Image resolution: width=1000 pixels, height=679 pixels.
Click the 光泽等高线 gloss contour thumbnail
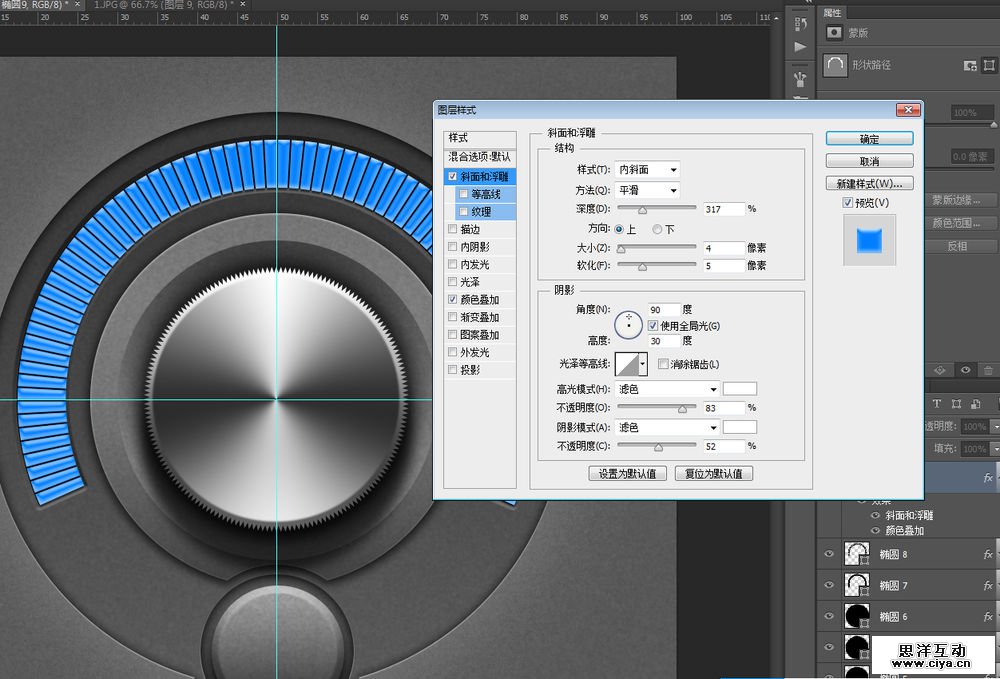point(626,364)
